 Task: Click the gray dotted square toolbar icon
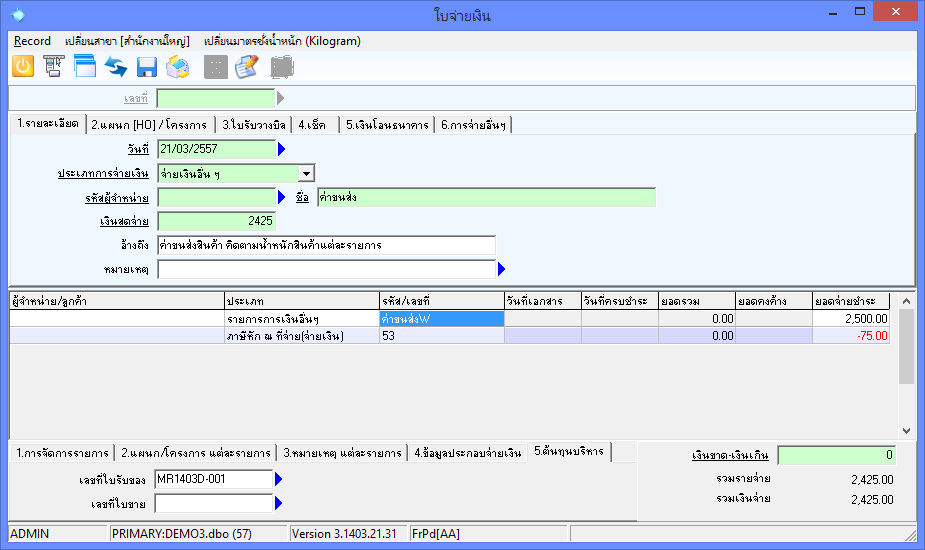pos(215,67)
